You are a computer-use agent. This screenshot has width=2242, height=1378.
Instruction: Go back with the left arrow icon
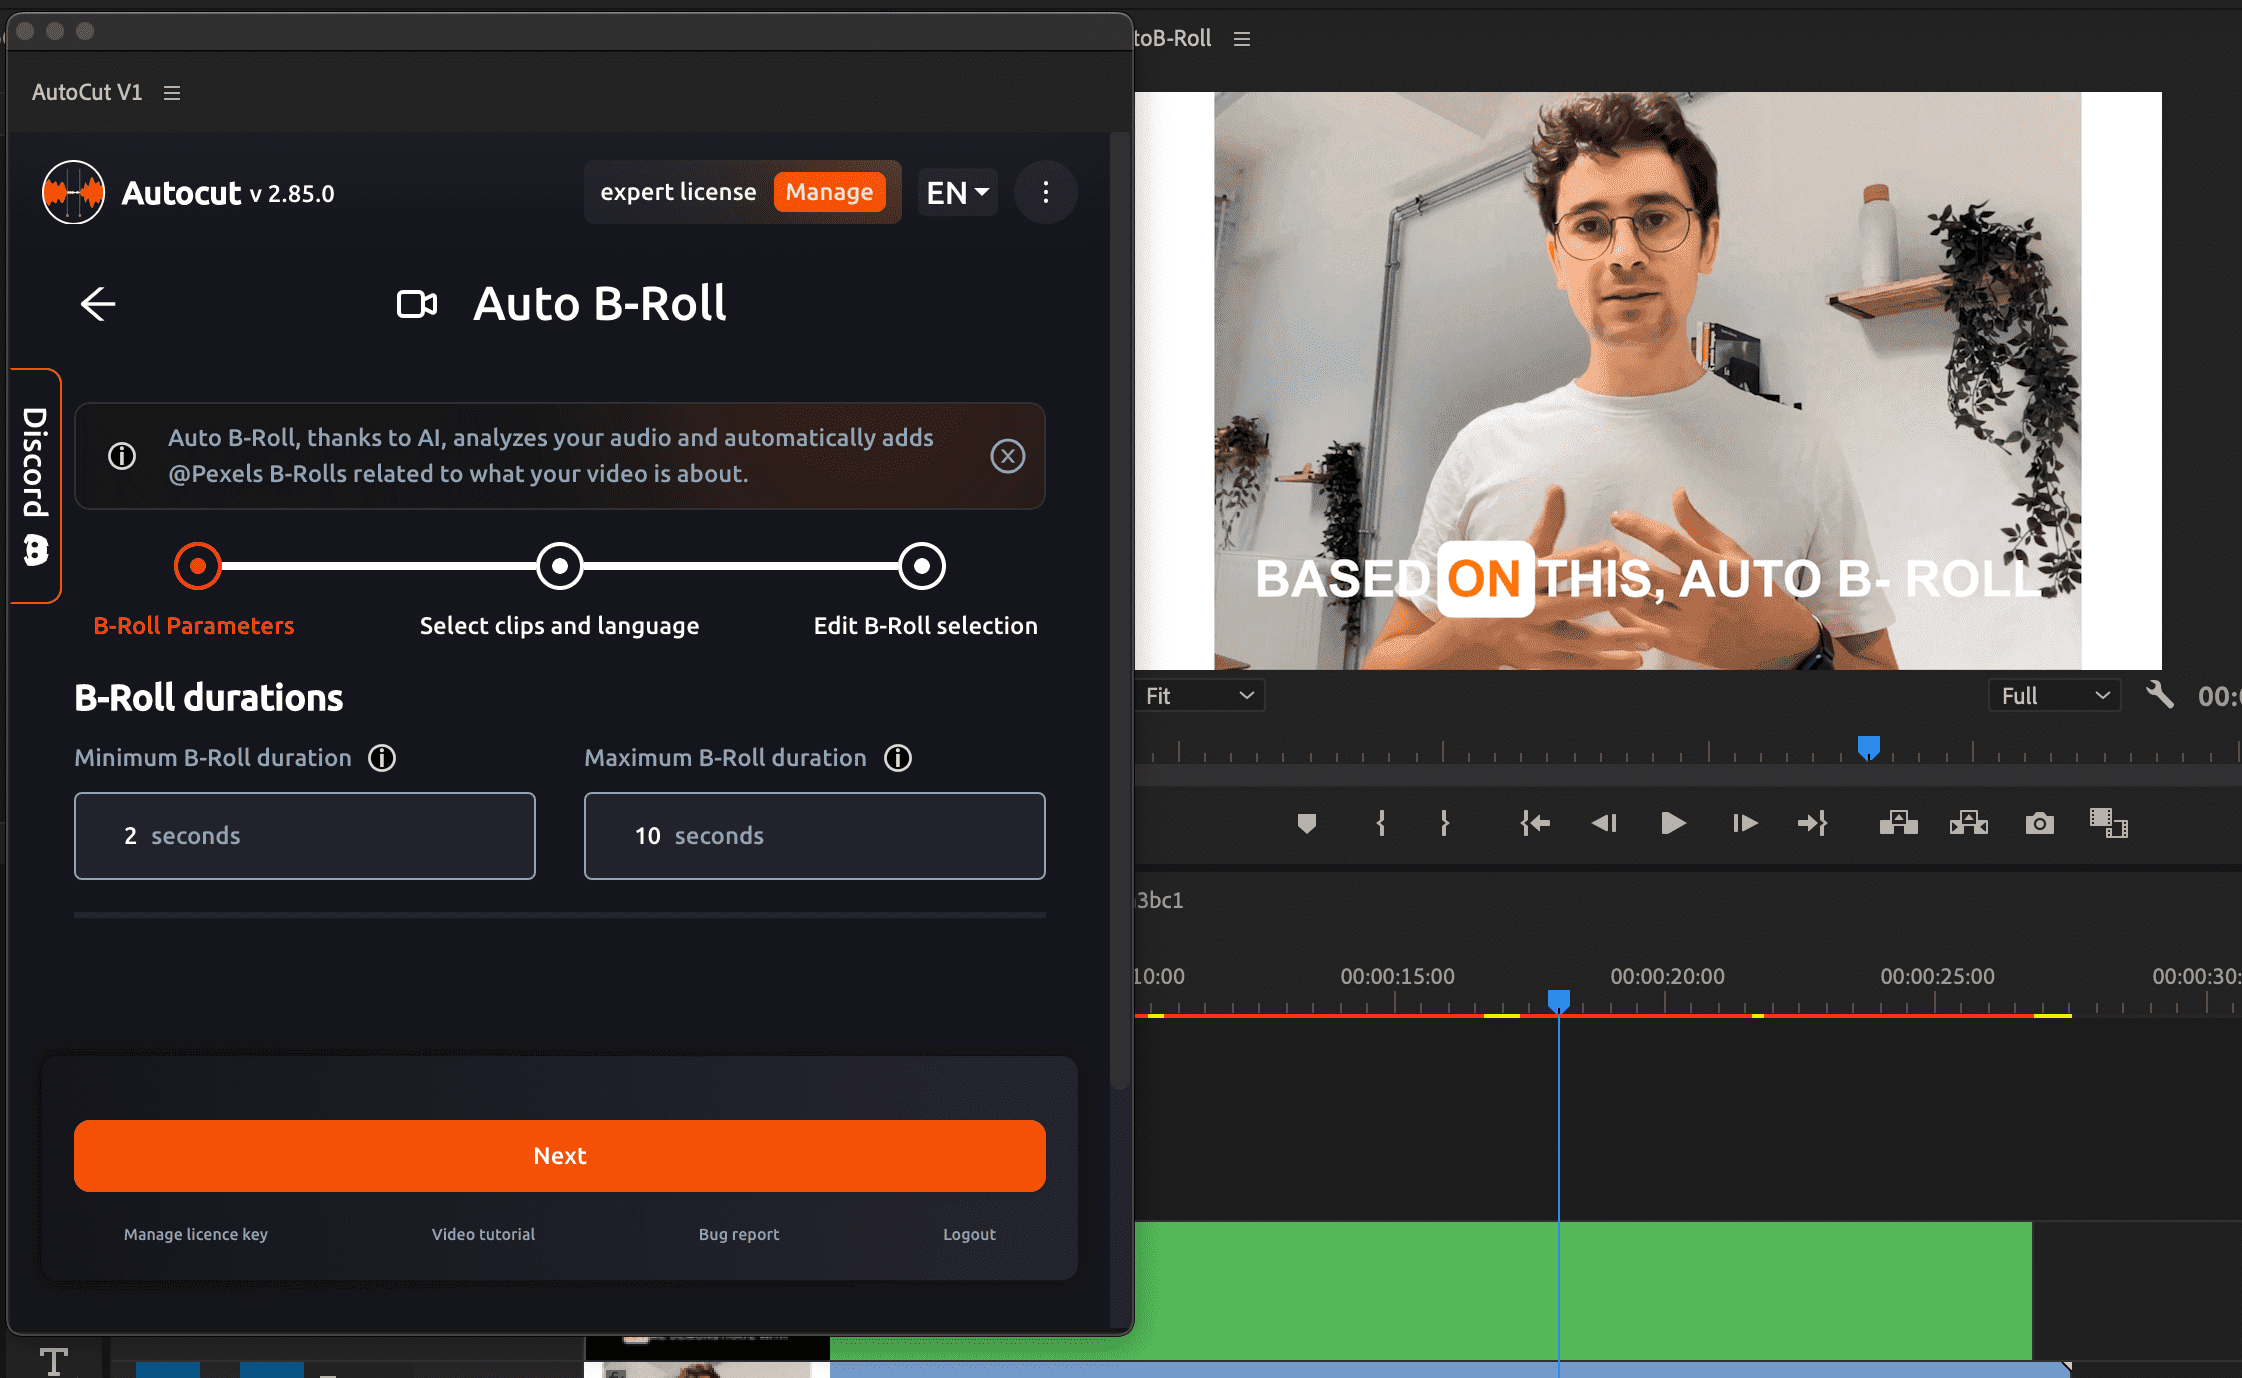[x=98, y=304]
